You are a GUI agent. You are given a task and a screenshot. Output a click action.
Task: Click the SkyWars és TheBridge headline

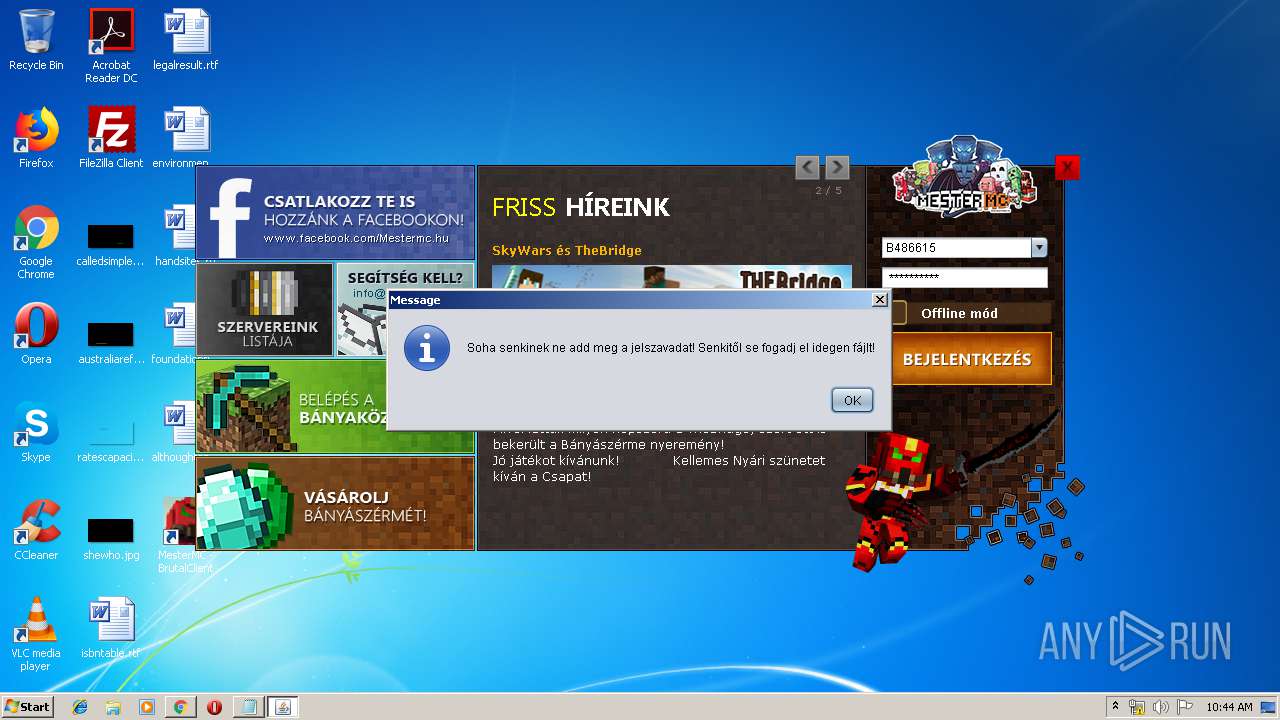tap(567, 250)
